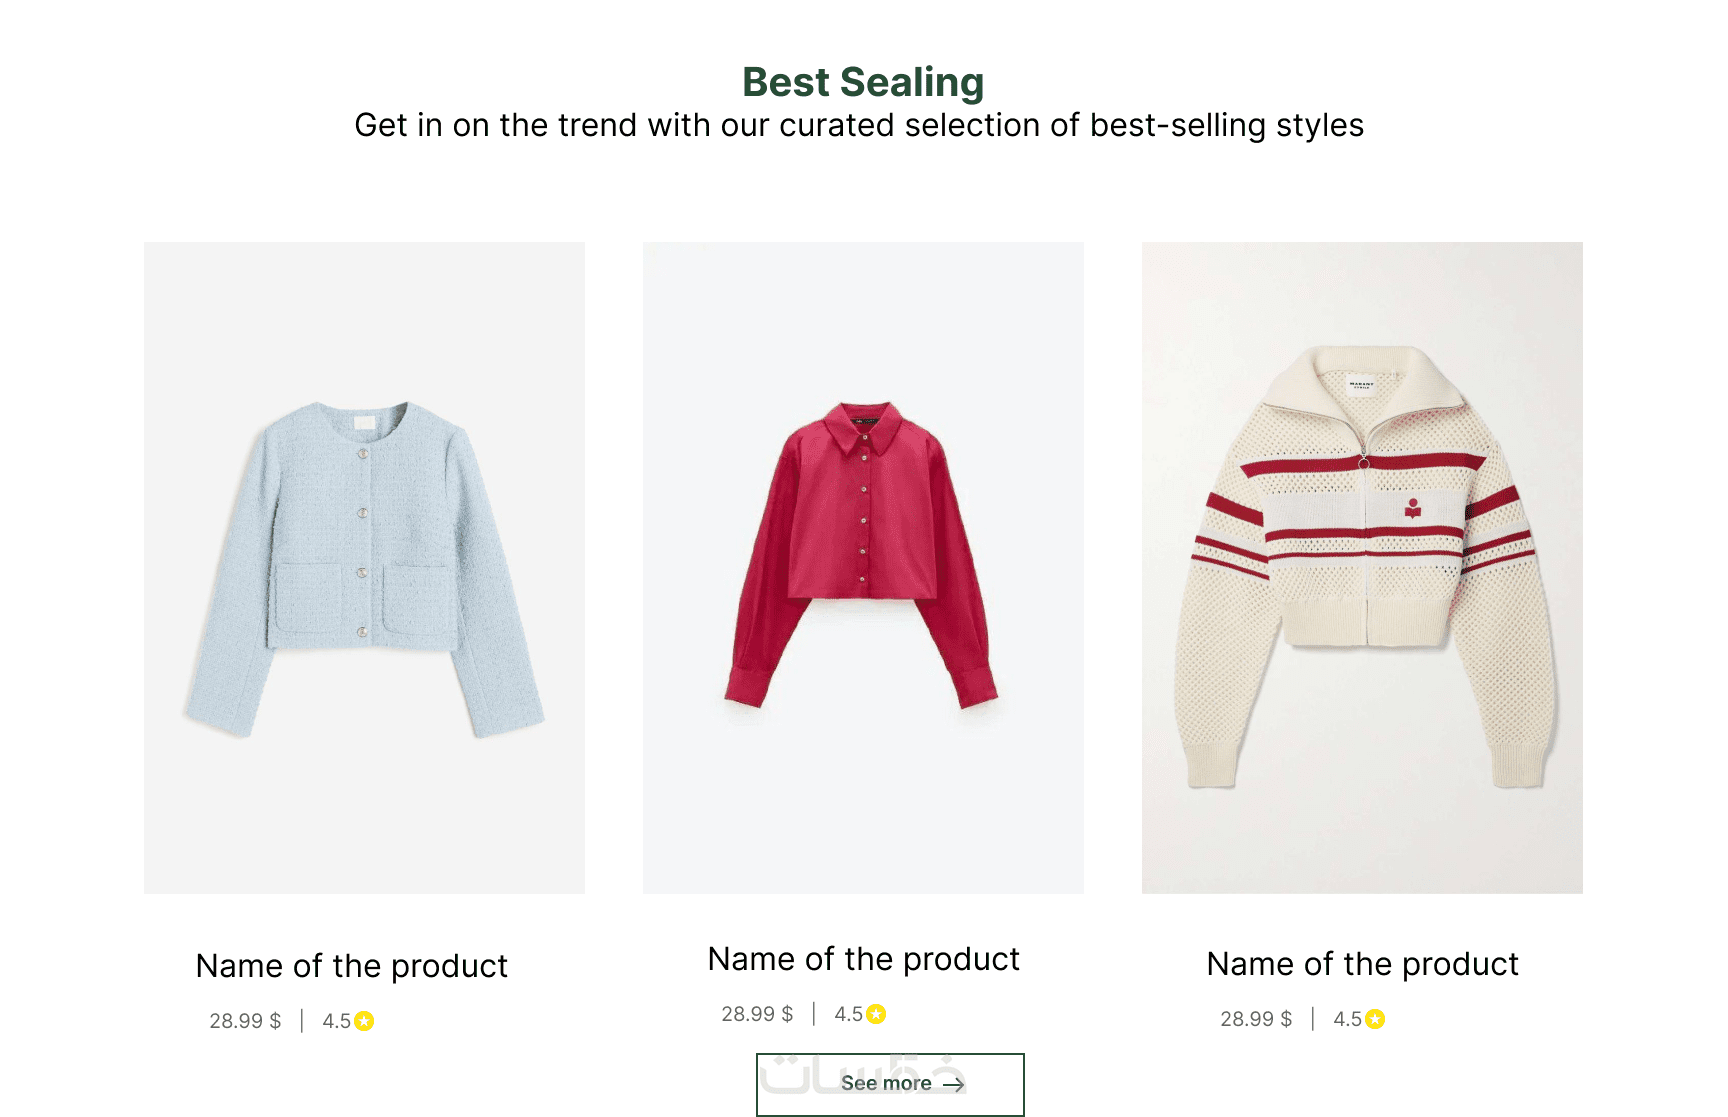
Task: Click the arrow icon in See more
Action: (x=954, y=1084)
